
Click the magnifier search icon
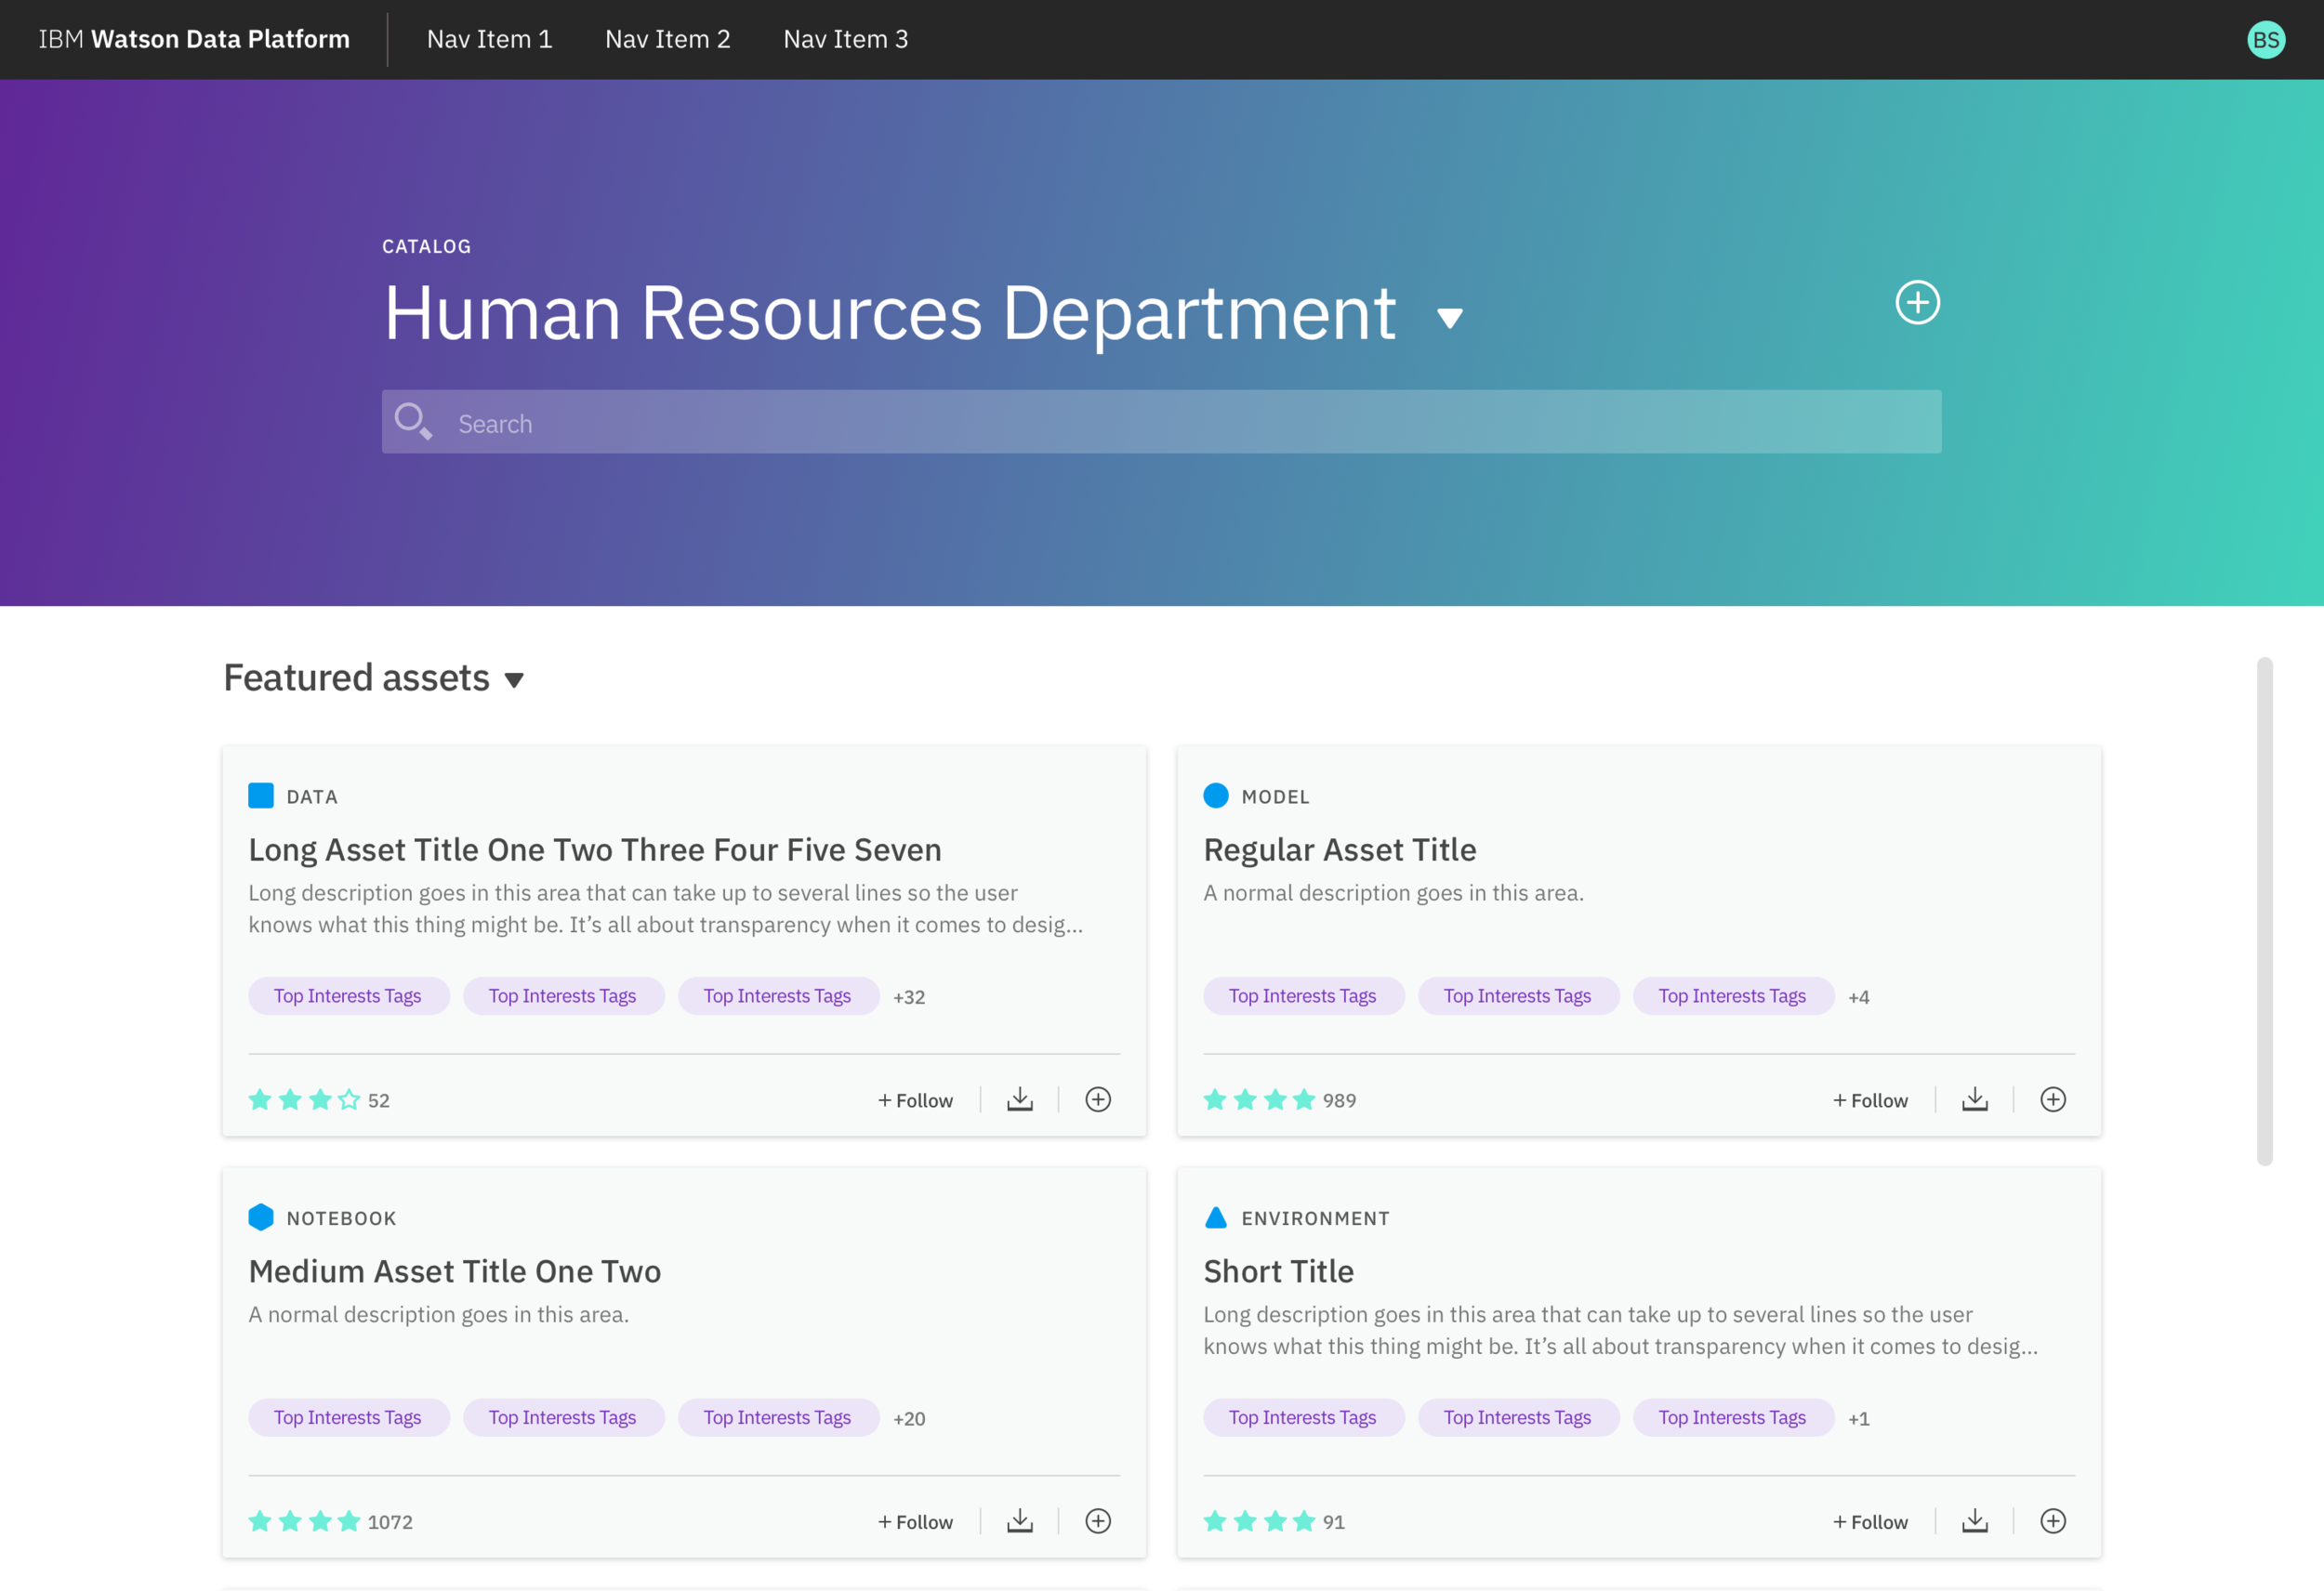point(413,421)
